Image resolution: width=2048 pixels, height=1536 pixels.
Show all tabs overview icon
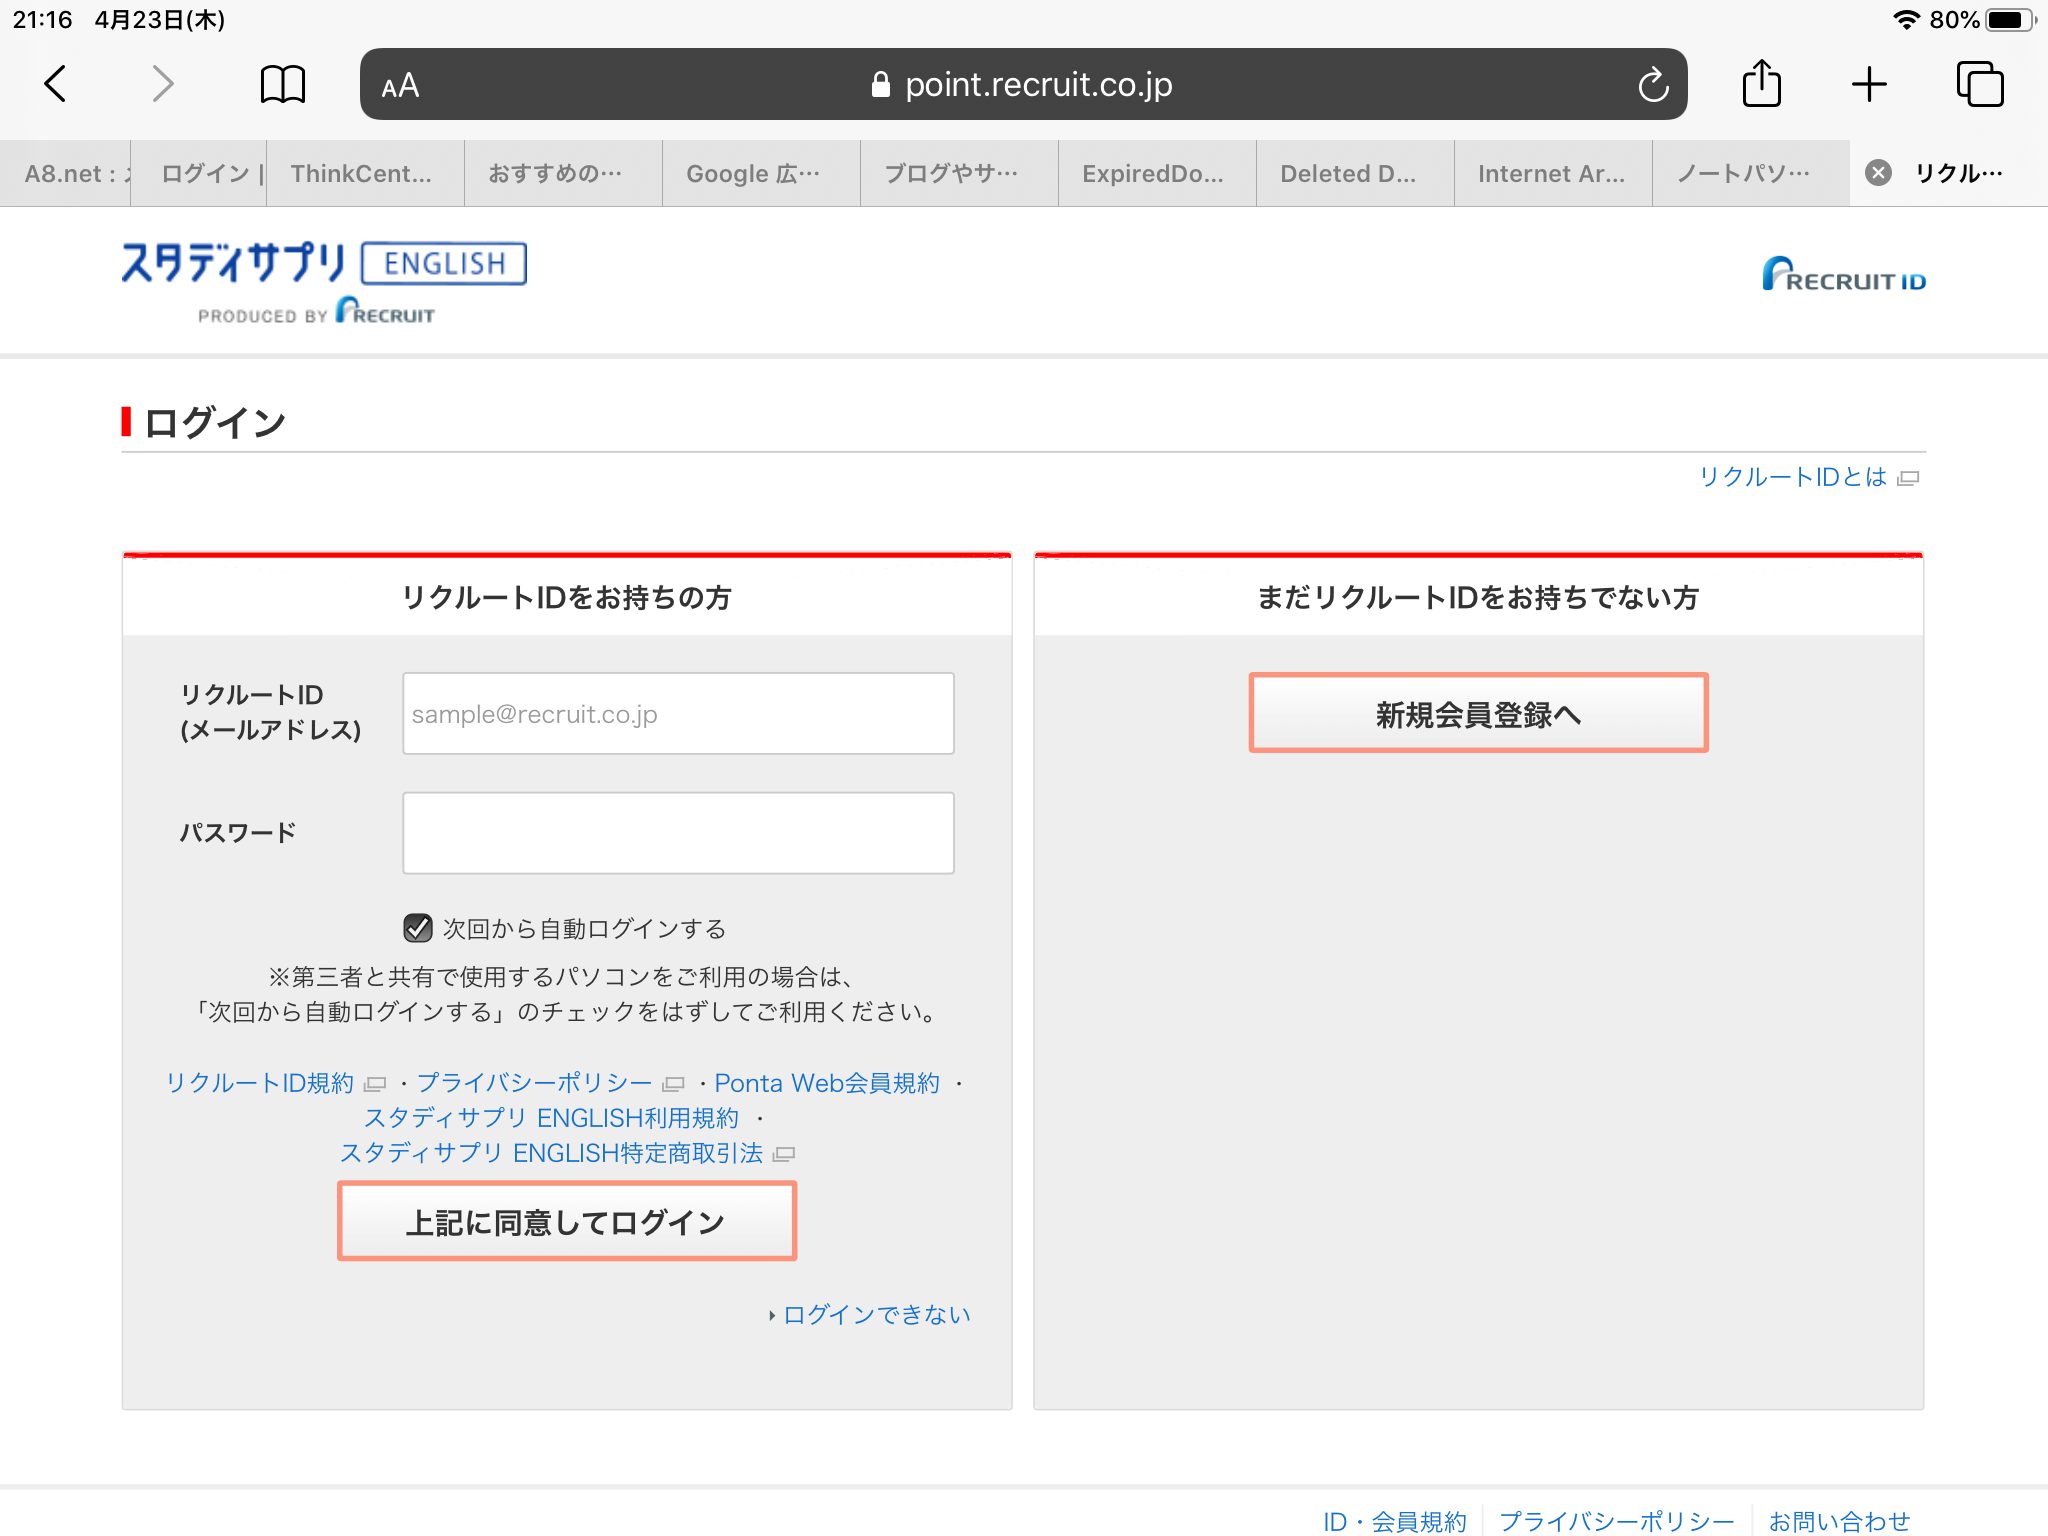(1980, 84)
